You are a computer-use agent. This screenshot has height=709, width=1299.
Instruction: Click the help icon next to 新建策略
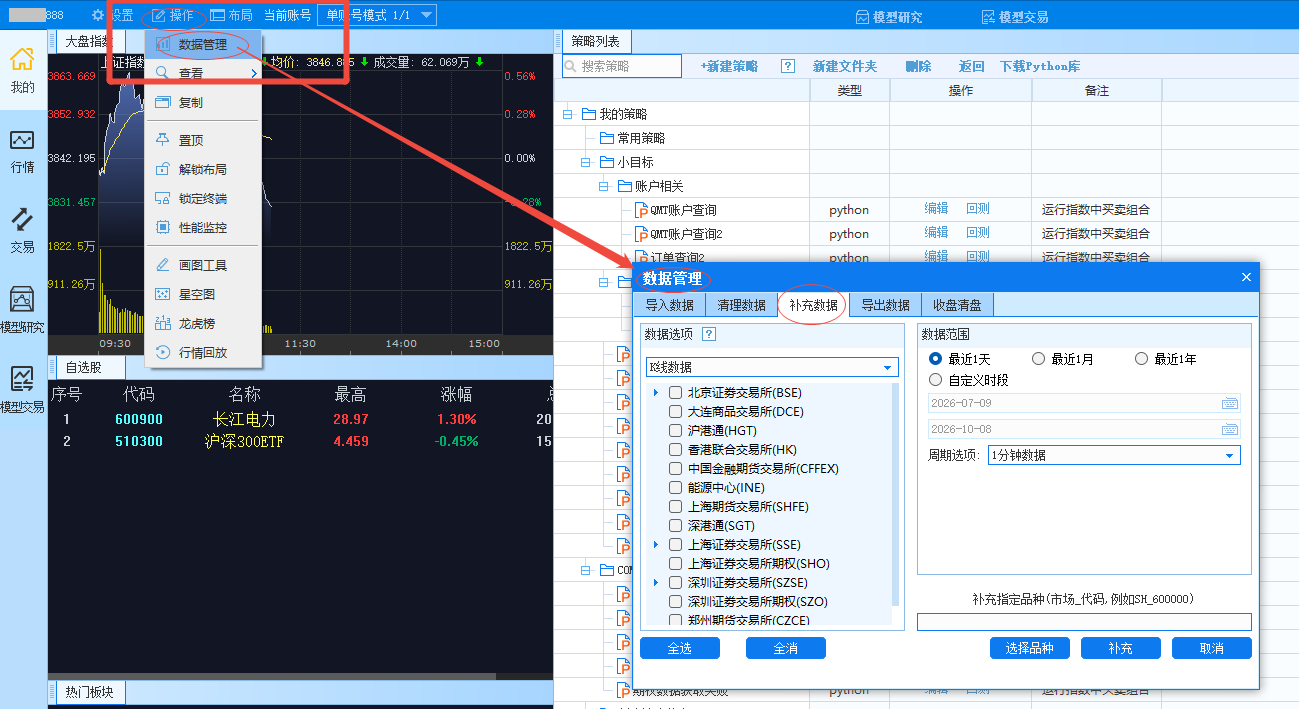click(x=788, y=66)
